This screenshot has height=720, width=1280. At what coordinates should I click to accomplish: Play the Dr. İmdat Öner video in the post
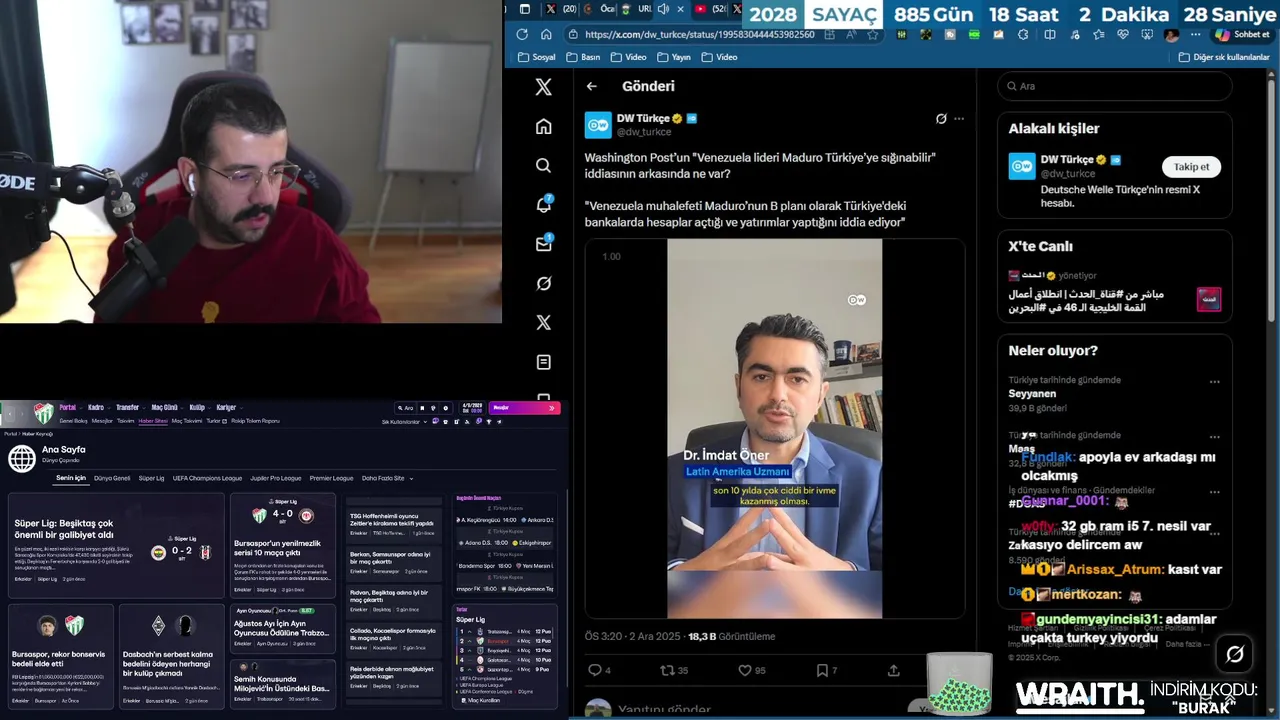click(x=775, y=428)
